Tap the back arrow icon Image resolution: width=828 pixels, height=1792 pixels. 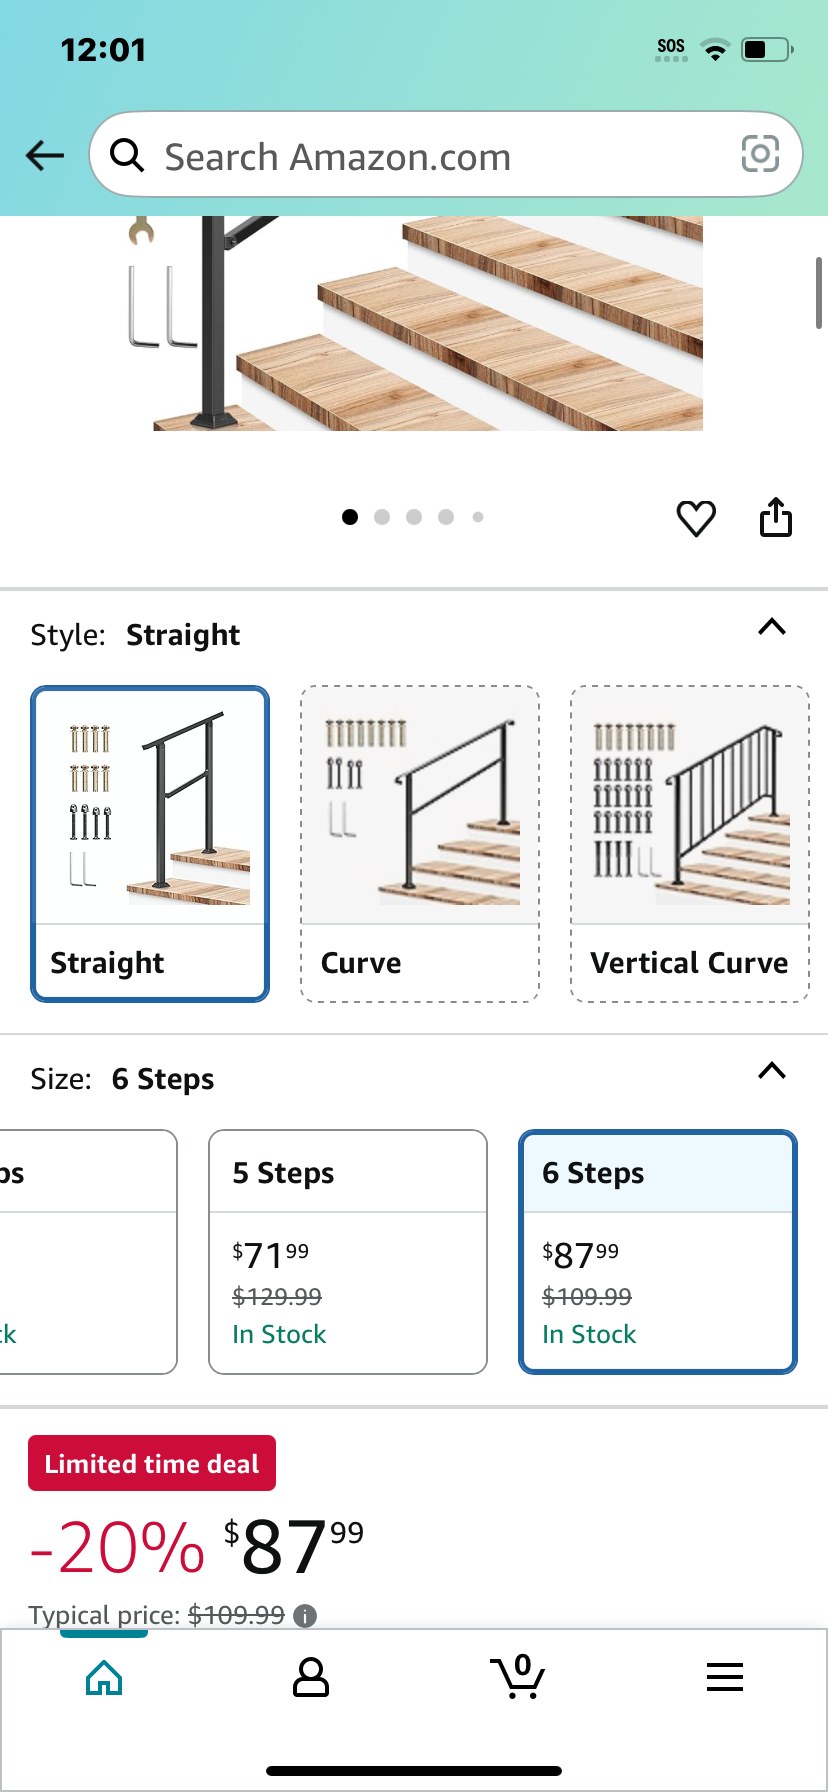click(x=45, y=155)
